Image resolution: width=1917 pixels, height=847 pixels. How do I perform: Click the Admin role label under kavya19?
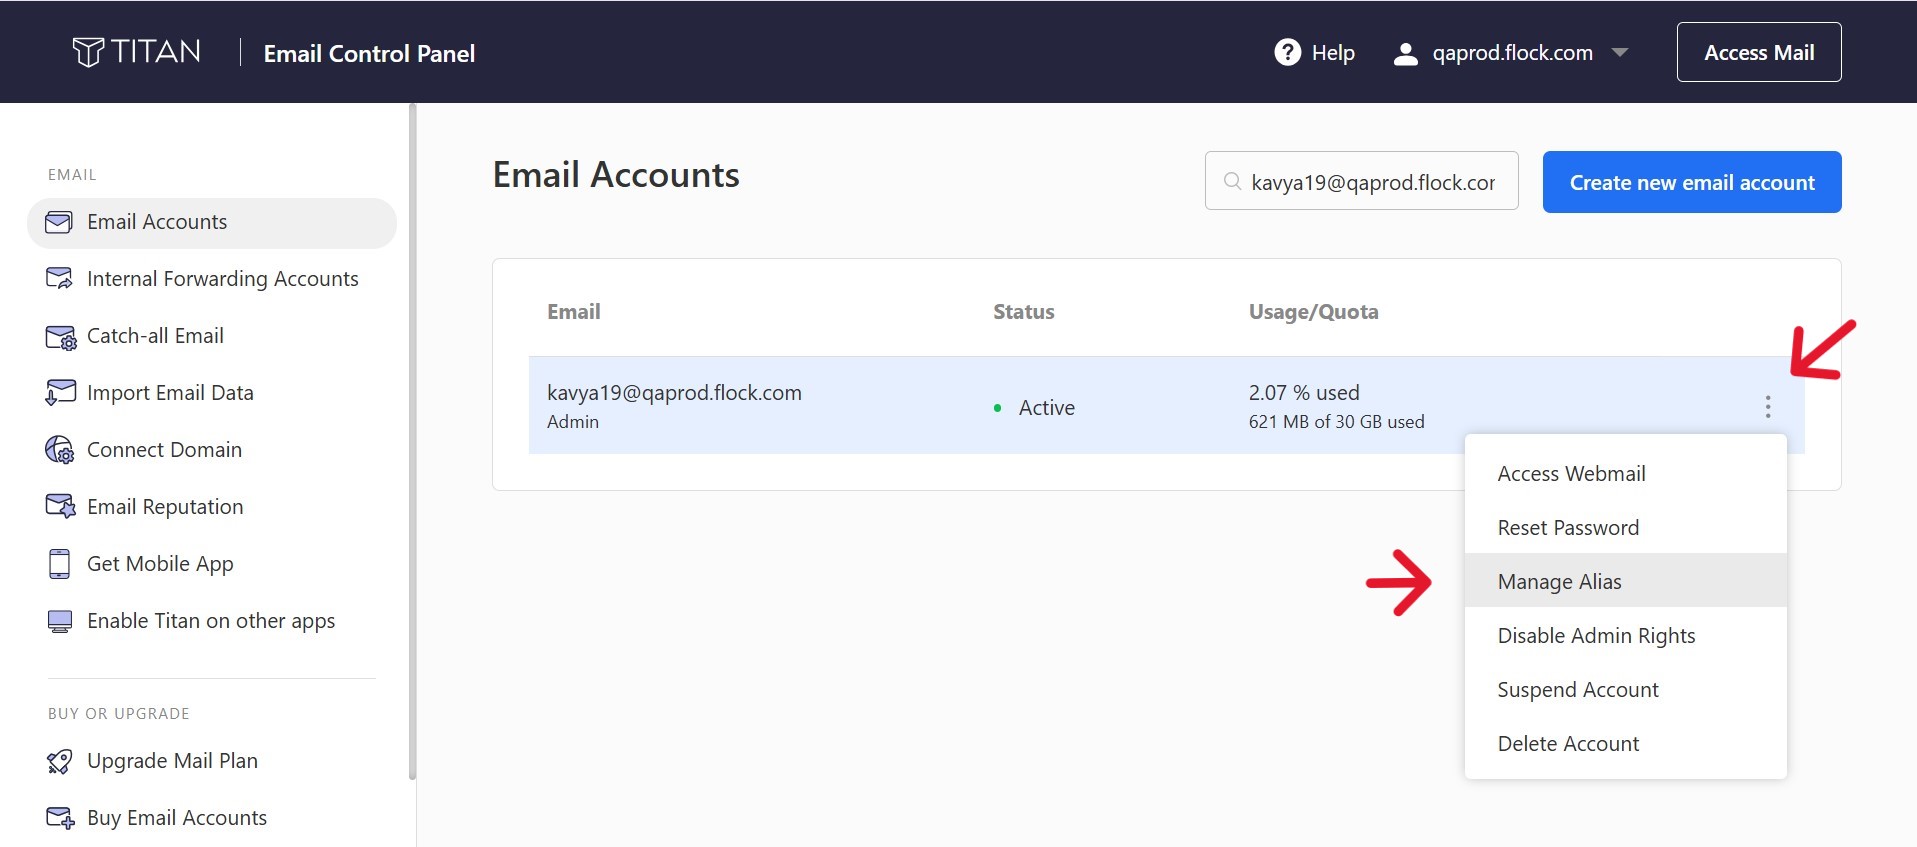click(572, 422)
